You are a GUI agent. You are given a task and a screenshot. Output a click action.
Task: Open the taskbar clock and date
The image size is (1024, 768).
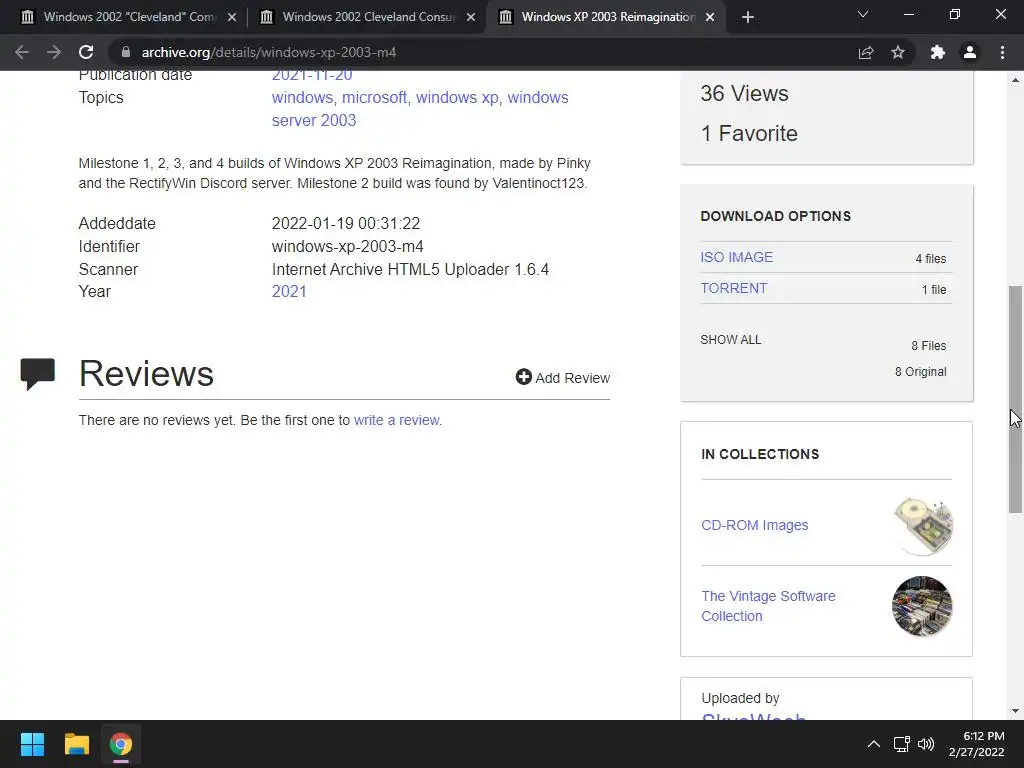pyautogui.click(x=976, y=744)
